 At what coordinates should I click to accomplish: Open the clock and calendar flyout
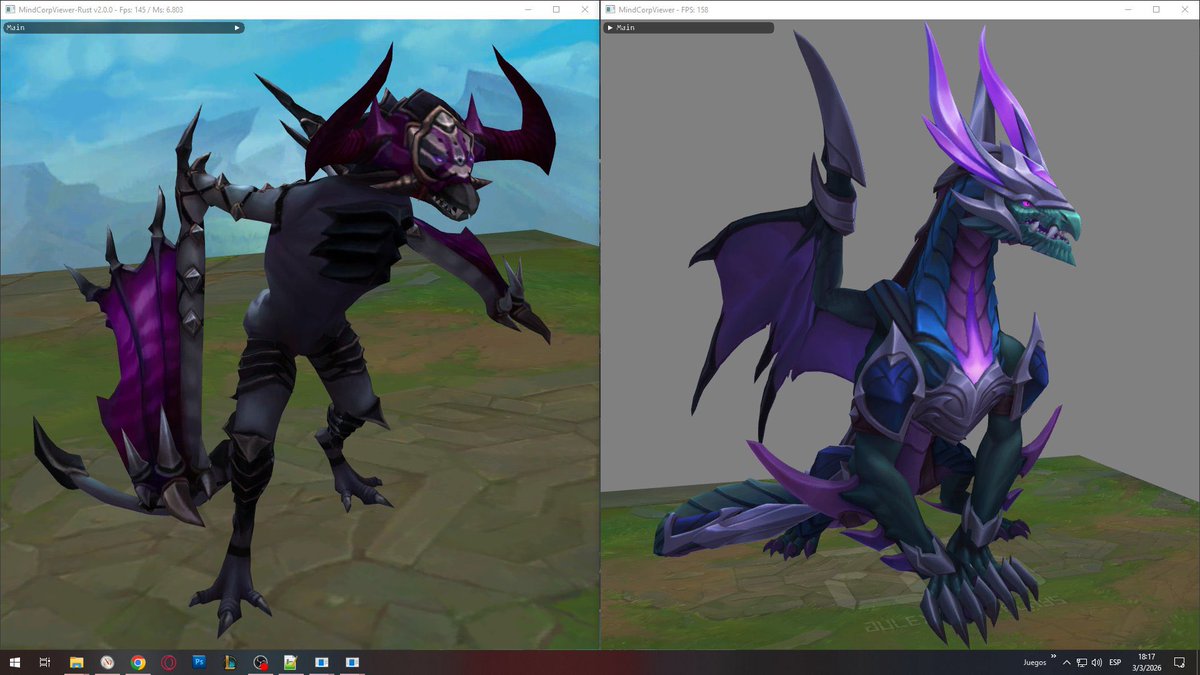[x=1146, y=662]
